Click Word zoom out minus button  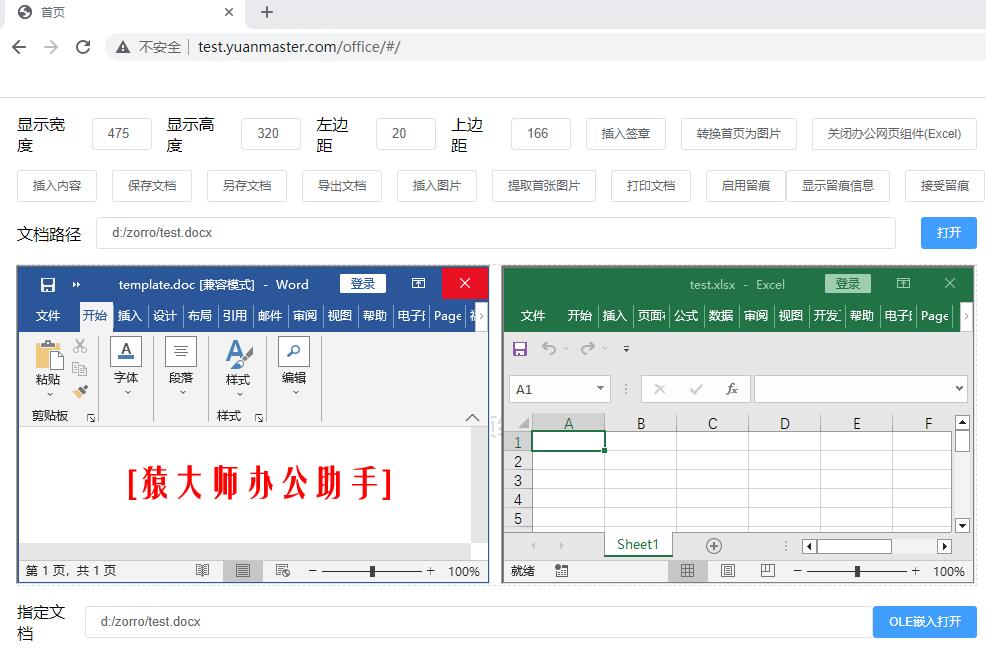[x=313, y=571]
